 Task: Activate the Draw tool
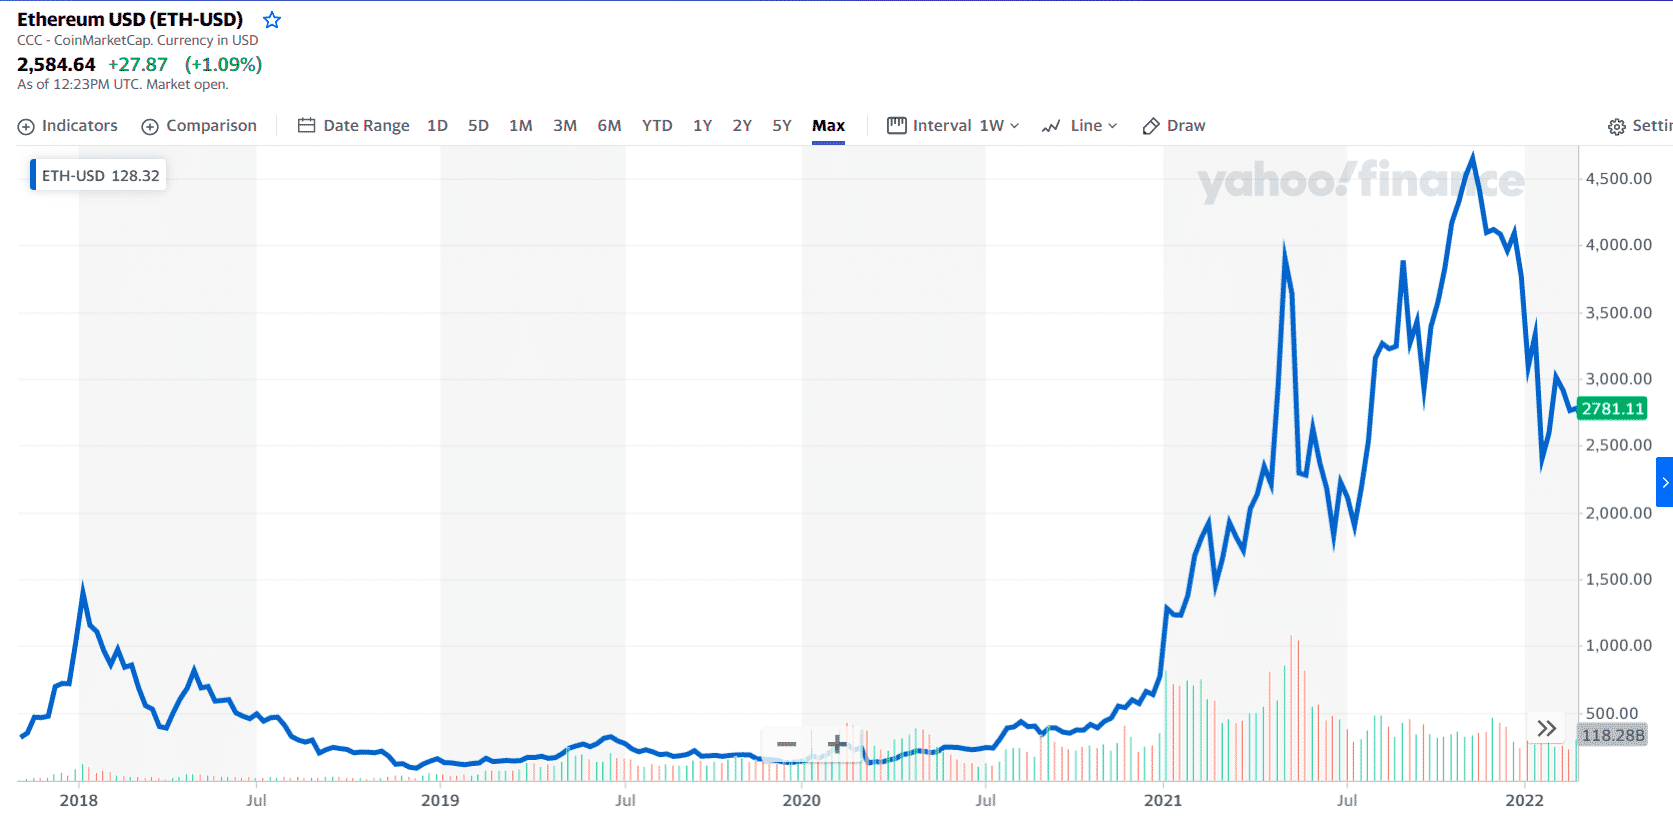tap(1173, 126)
